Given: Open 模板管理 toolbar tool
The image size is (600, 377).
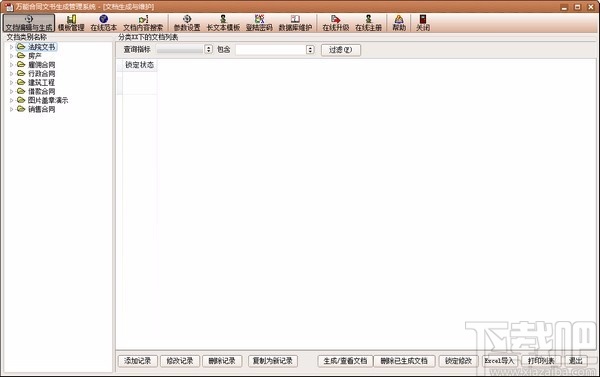Looking at the screenshot, I should pos(71,23).
